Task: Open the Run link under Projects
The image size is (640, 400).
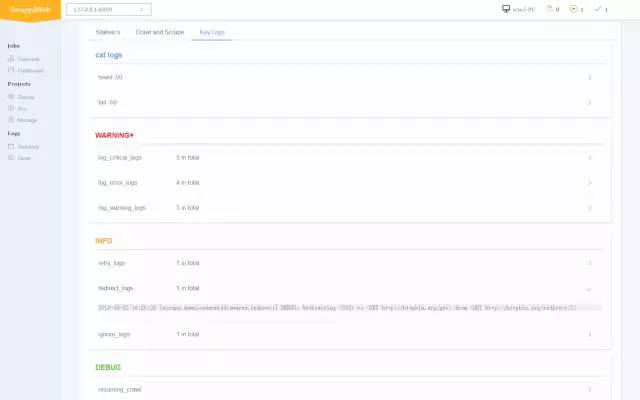Action: (x=22, y=109)
